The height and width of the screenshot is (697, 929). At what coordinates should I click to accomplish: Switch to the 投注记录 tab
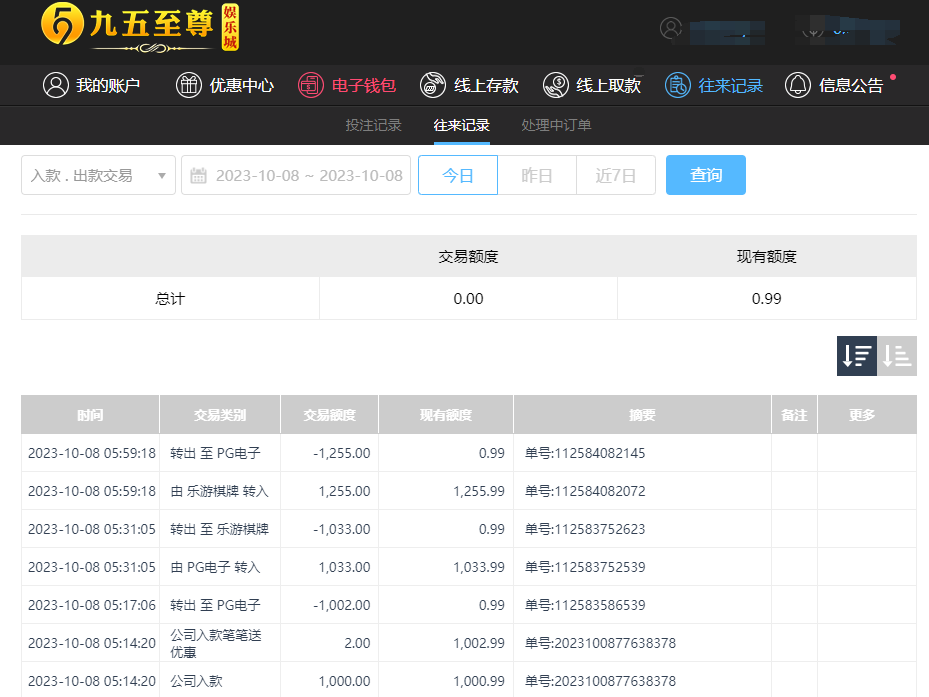(x=373, y=125)
